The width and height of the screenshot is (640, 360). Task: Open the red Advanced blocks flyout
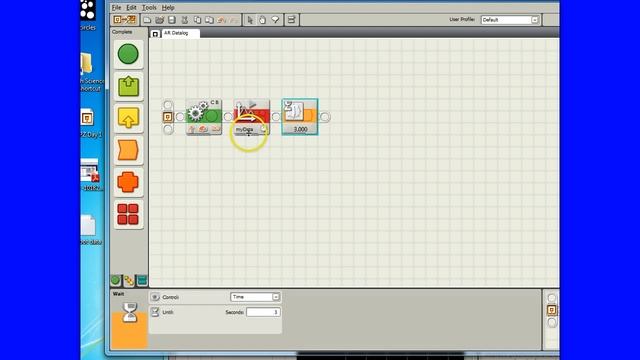pos(128,214)
